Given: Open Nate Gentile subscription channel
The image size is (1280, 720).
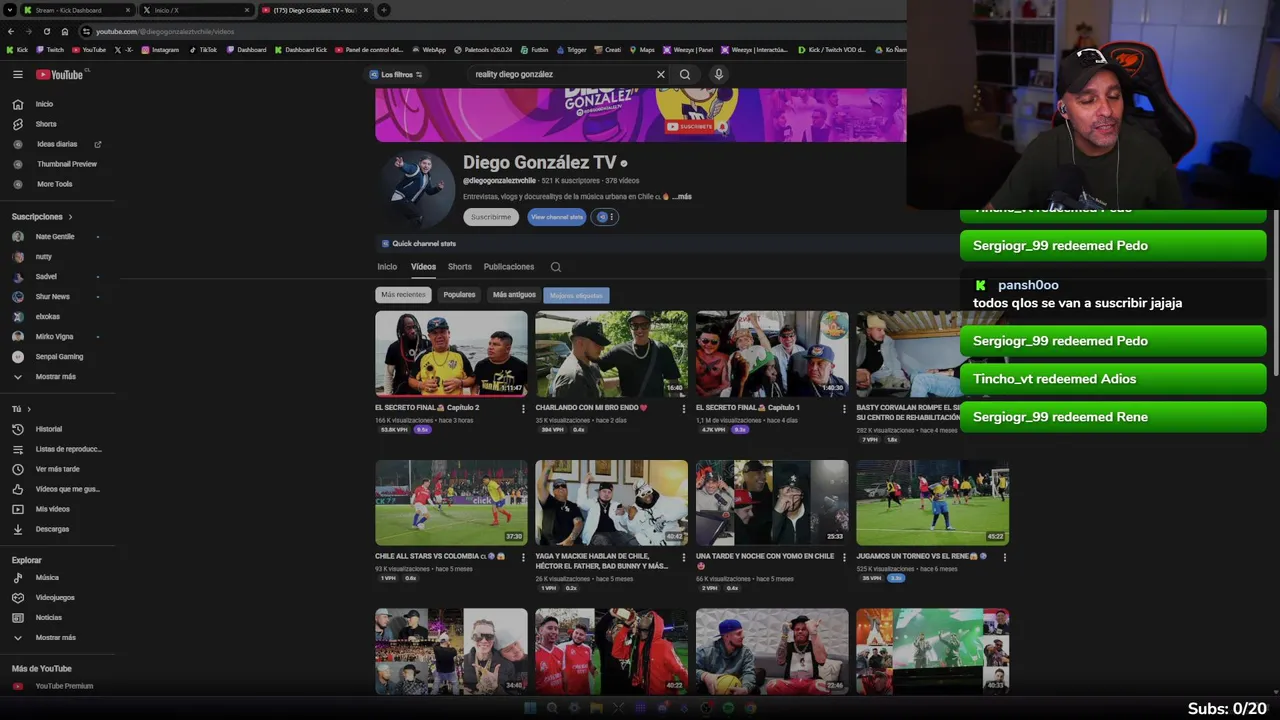Looking at the screenshot, I should 54,237.
